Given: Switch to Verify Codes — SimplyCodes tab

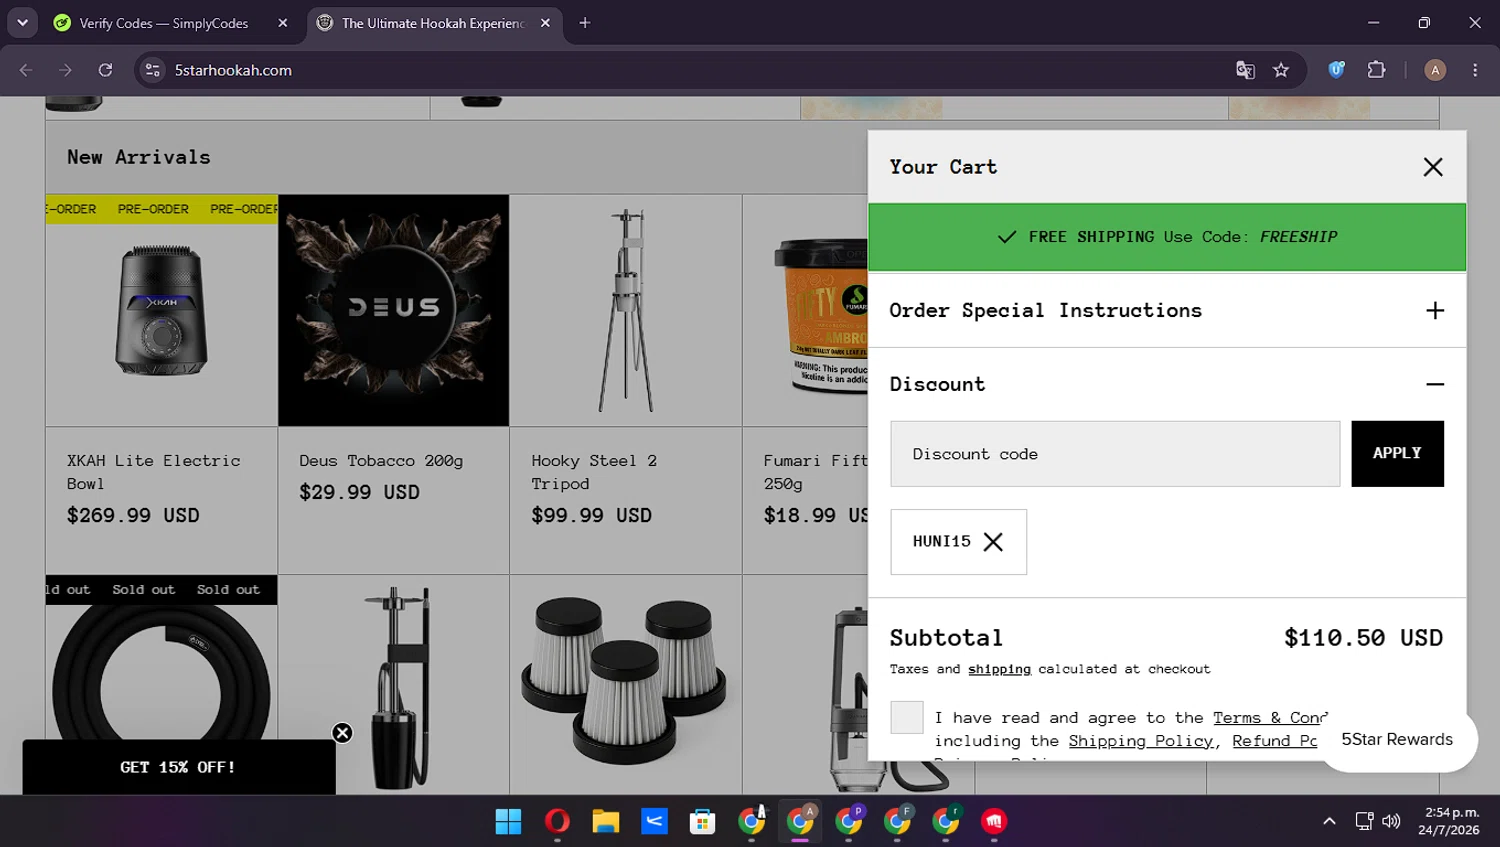Looking at the screenshot, I should (164, 23).
